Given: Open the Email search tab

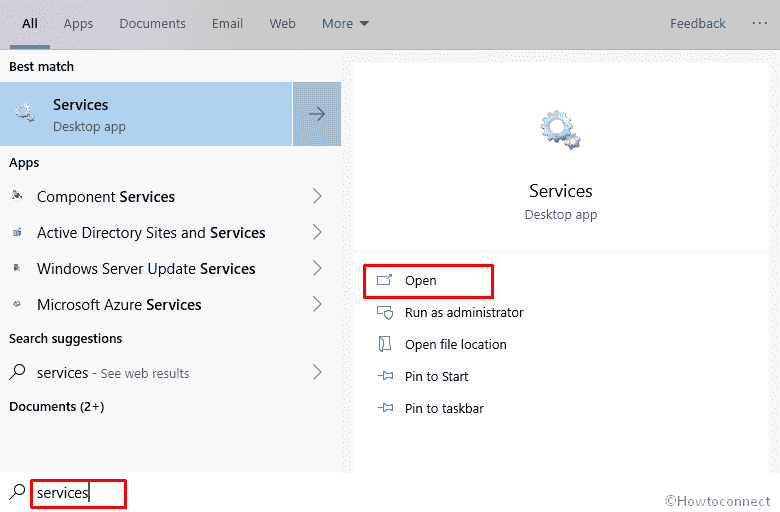Looking at the screenshot, I should tap(227, 23).
